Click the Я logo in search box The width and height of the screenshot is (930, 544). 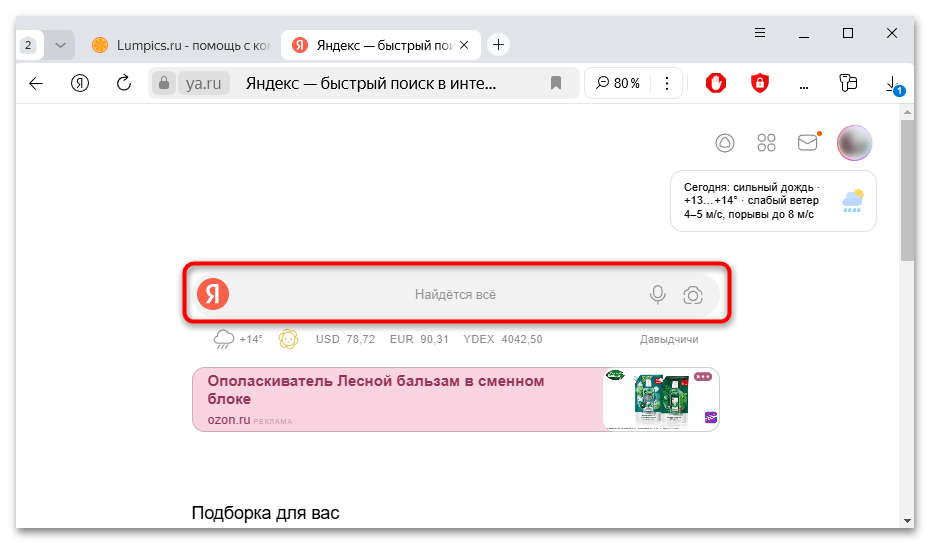click(213, 294)
